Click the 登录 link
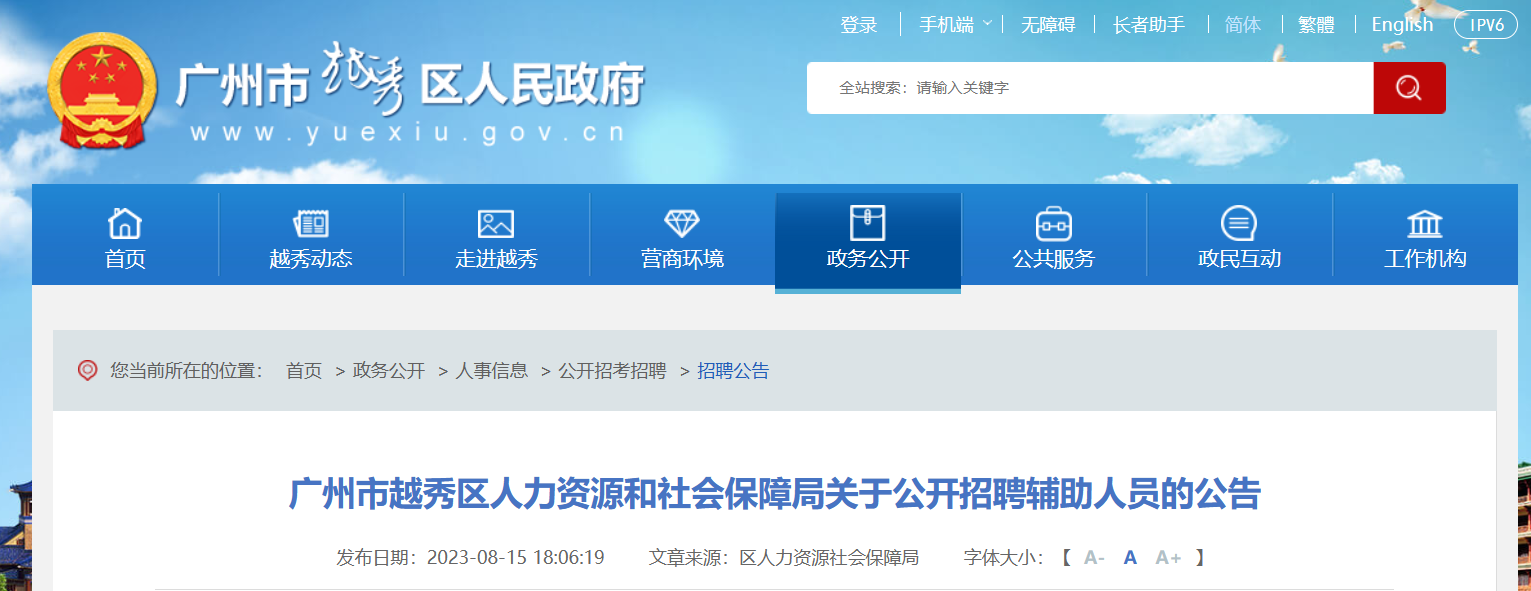The width and height of the screenshot is (1531, 591). 859,25
